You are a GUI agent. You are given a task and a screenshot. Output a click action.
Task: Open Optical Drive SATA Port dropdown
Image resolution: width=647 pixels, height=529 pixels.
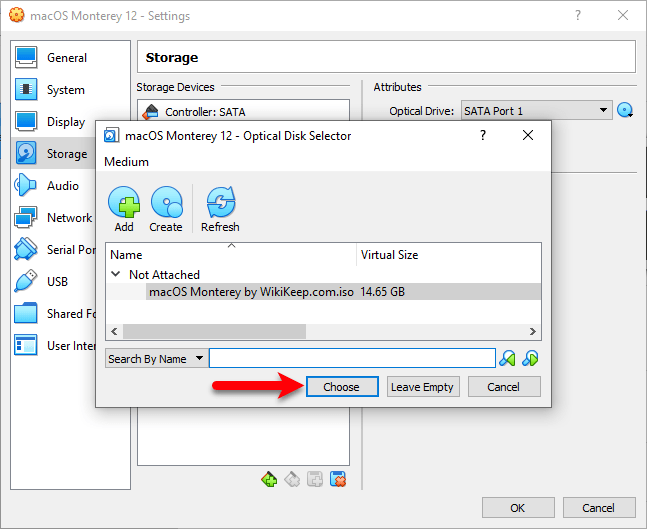536,111
